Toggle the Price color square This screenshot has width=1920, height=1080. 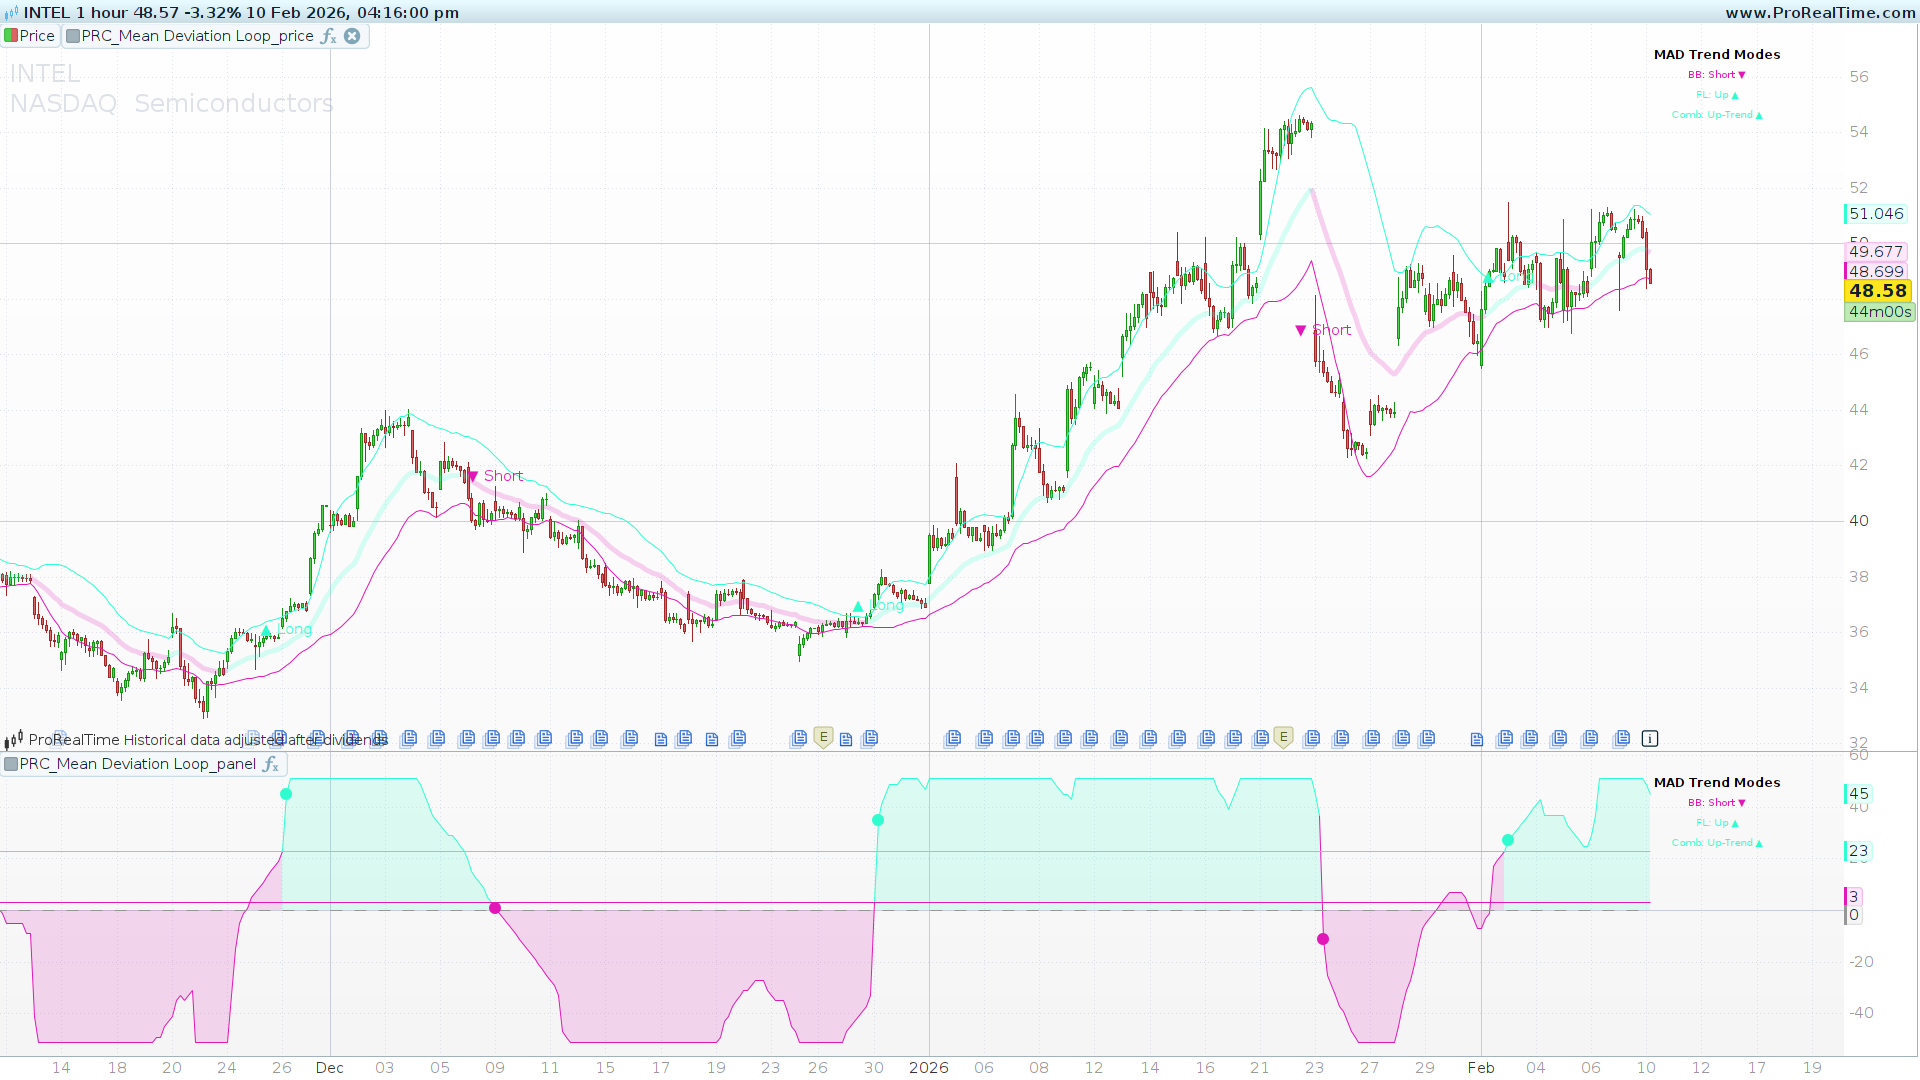click(x=11, y=36)
